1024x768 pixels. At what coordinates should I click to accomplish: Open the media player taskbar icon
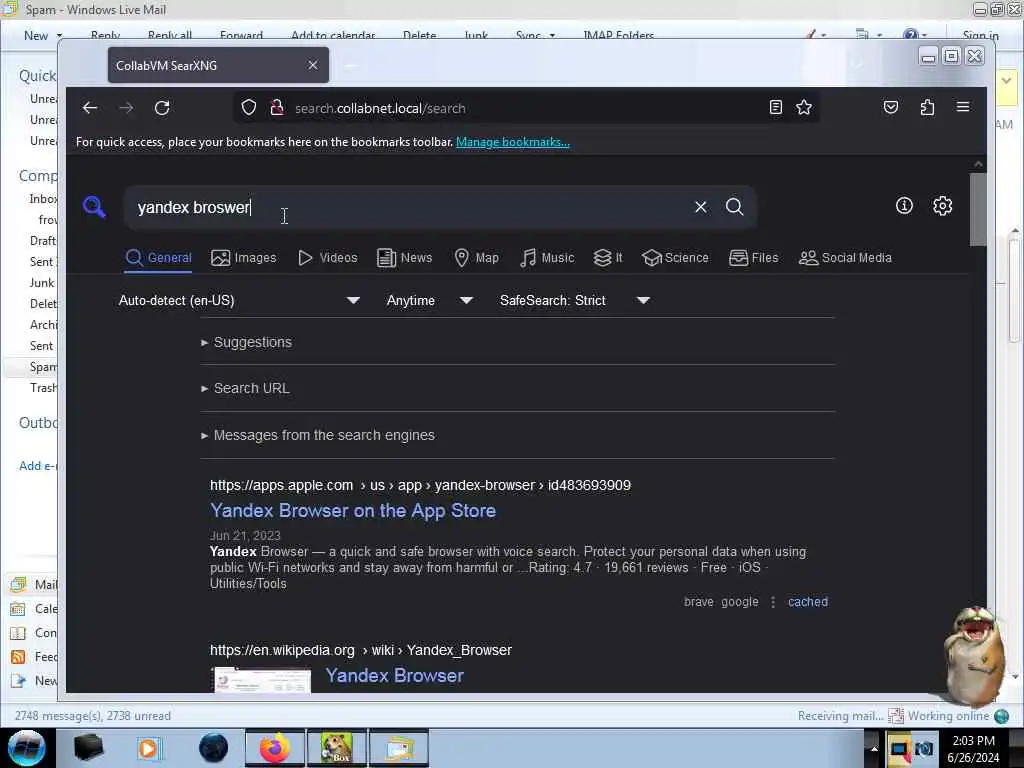click(x=149, y=748)
